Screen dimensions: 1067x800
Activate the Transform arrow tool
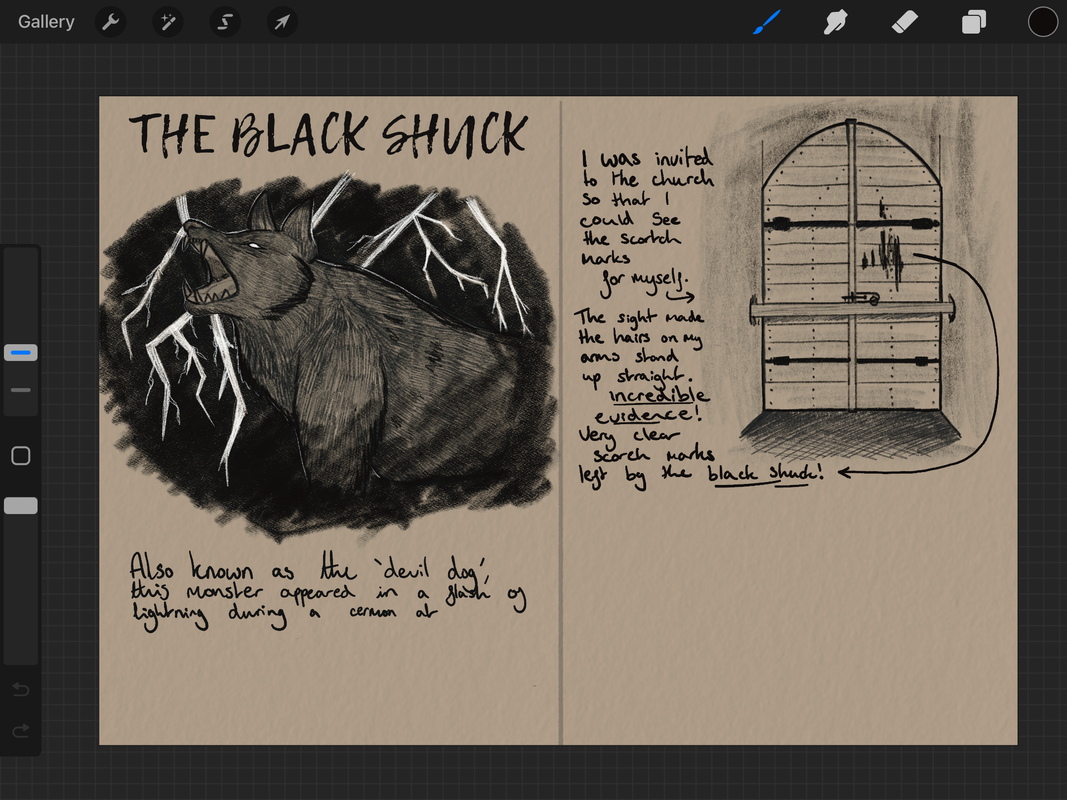282,22
